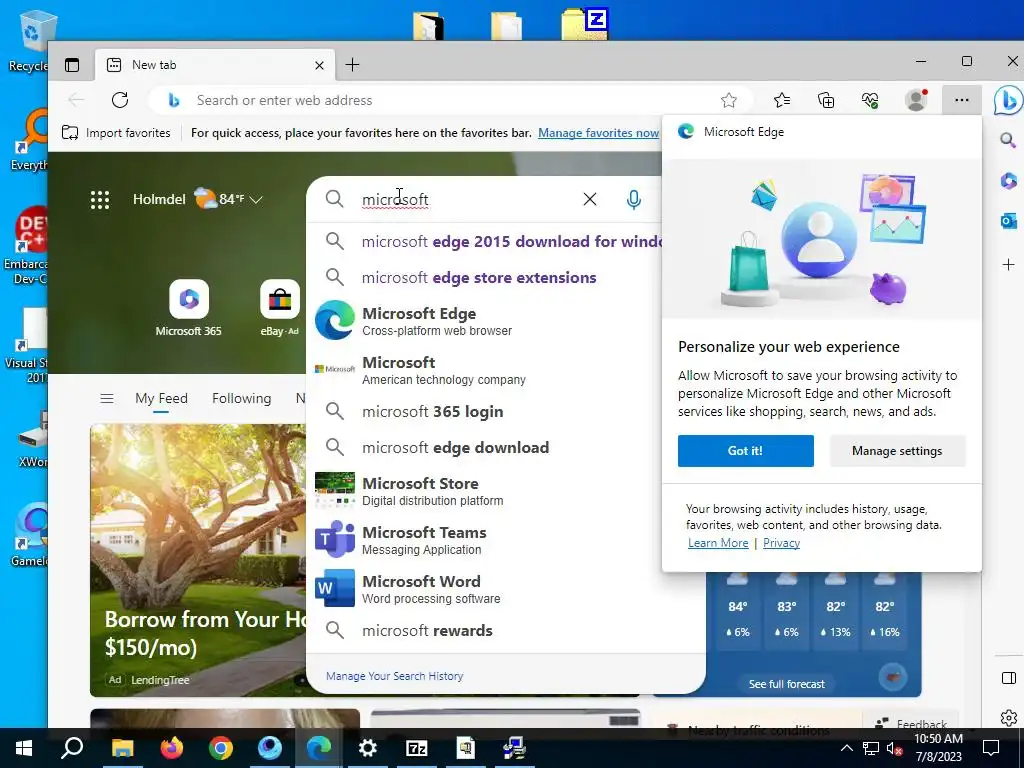The height and width of the screenshot is (768, 1024).
Task: Add this page to favorites star icon
Action: point(729,100)
